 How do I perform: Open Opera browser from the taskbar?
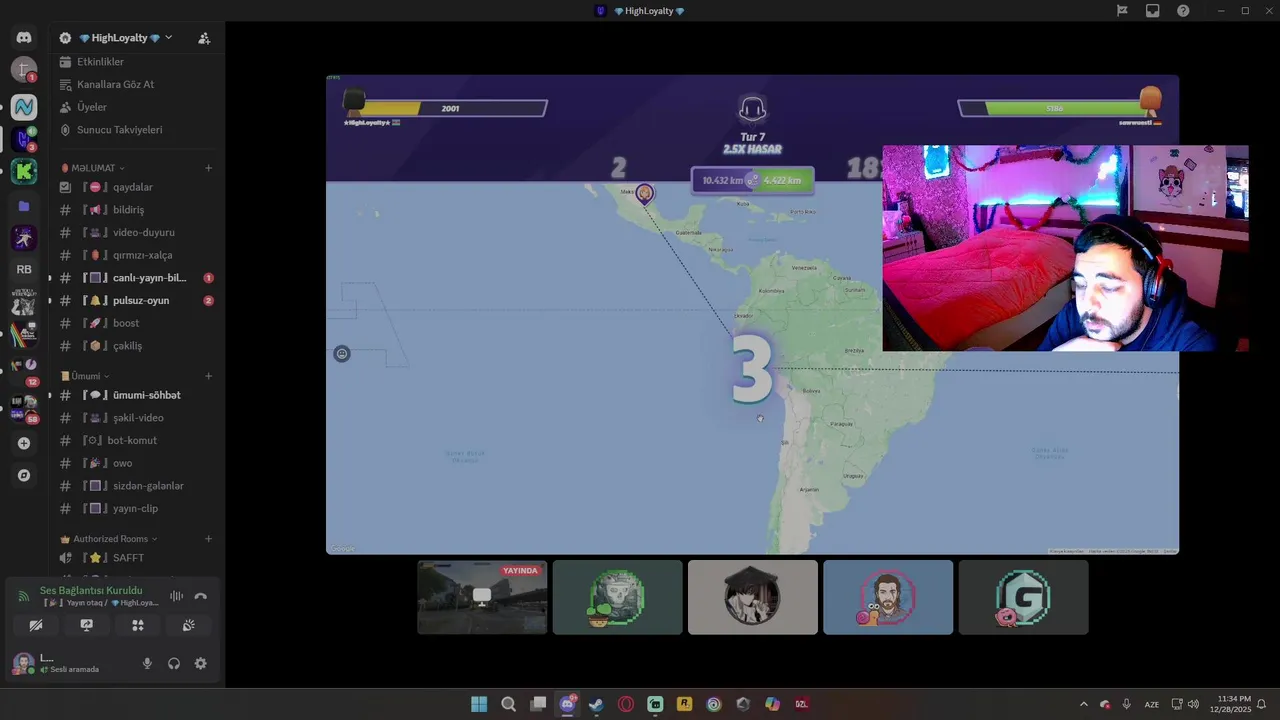(626, 704)
